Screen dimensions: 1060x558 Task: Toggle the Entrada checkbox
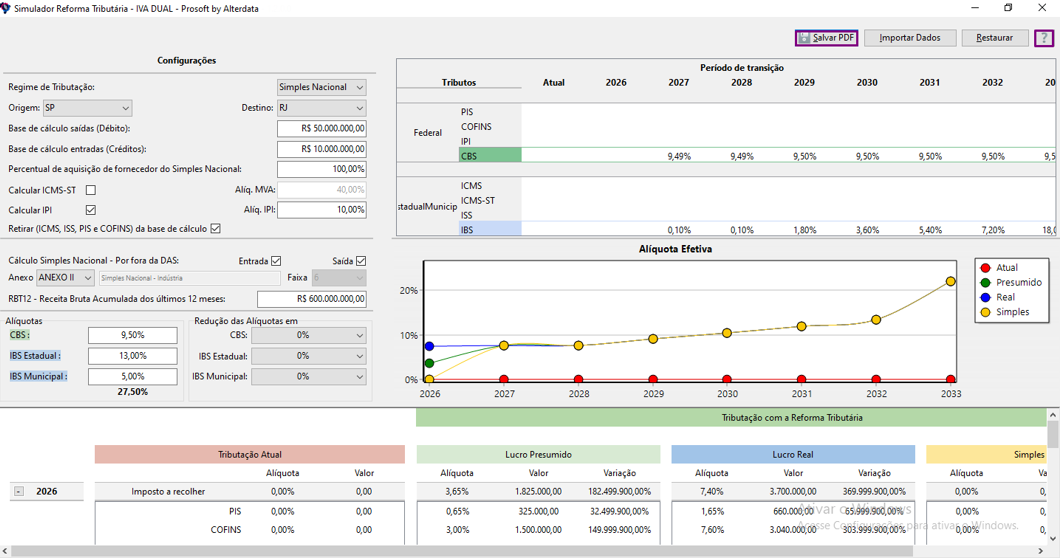(x=276, y=261)
